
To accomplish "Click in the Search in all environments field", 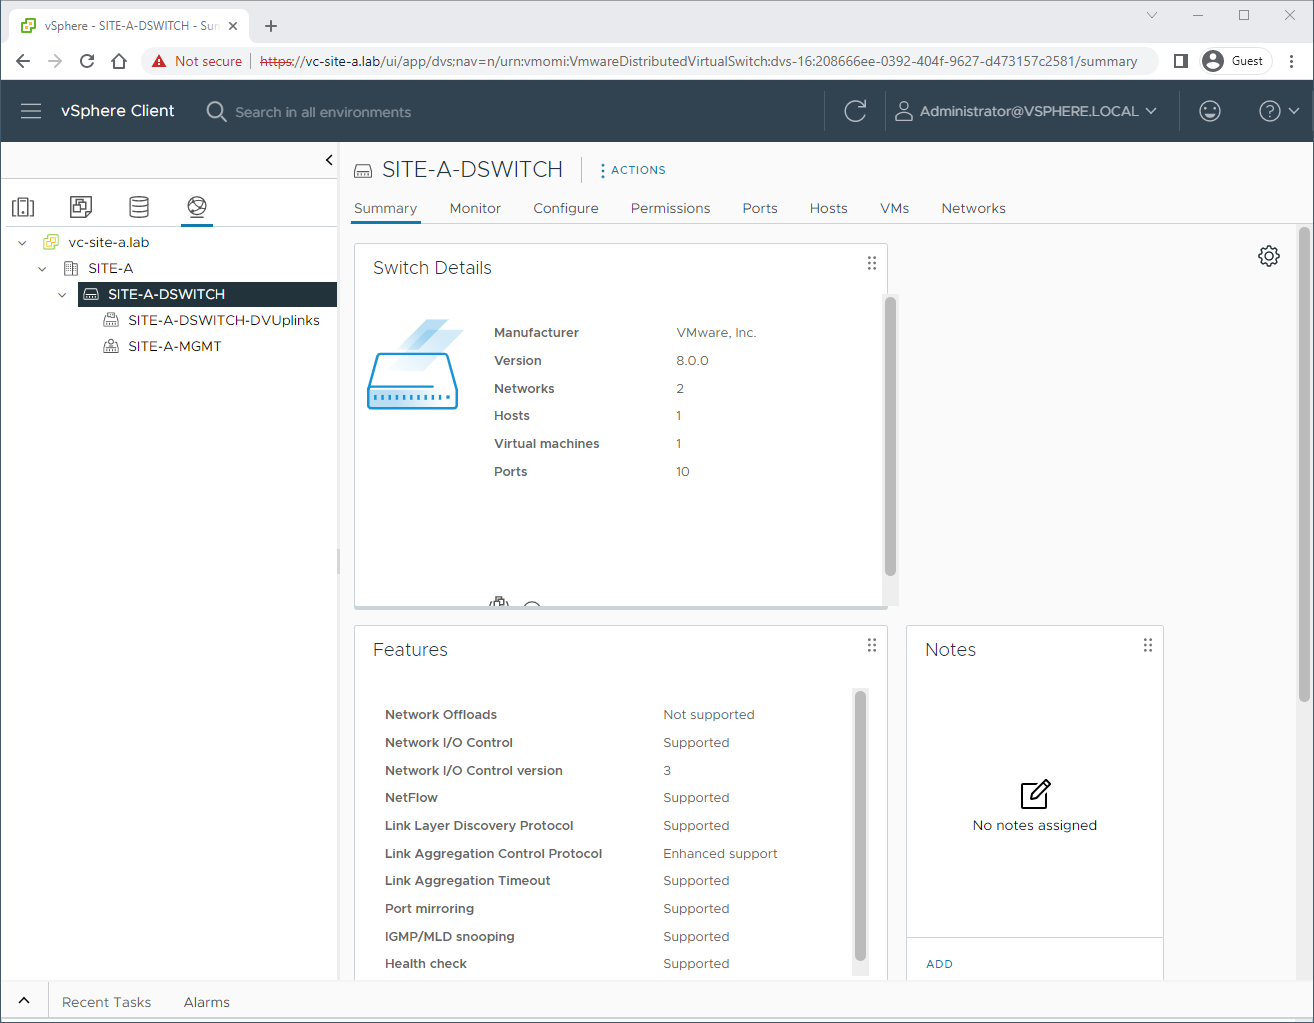I will [322, 112].
